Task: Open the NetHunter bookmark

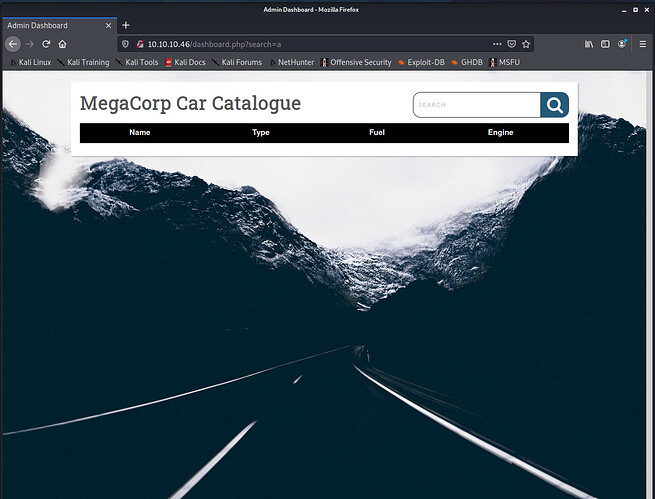Action: tap(291, 62)
